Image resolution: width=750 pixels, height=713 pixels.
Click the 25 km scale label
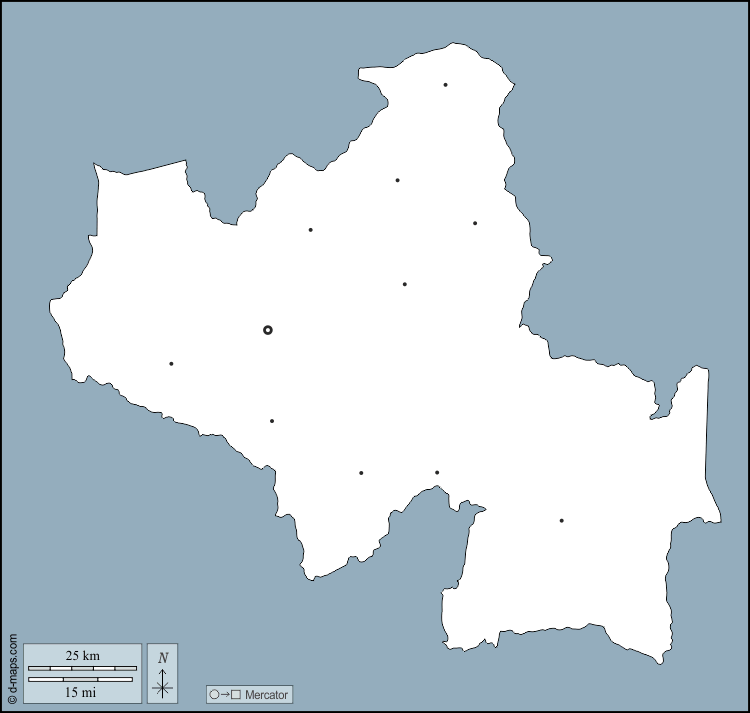tap(82, 655)
